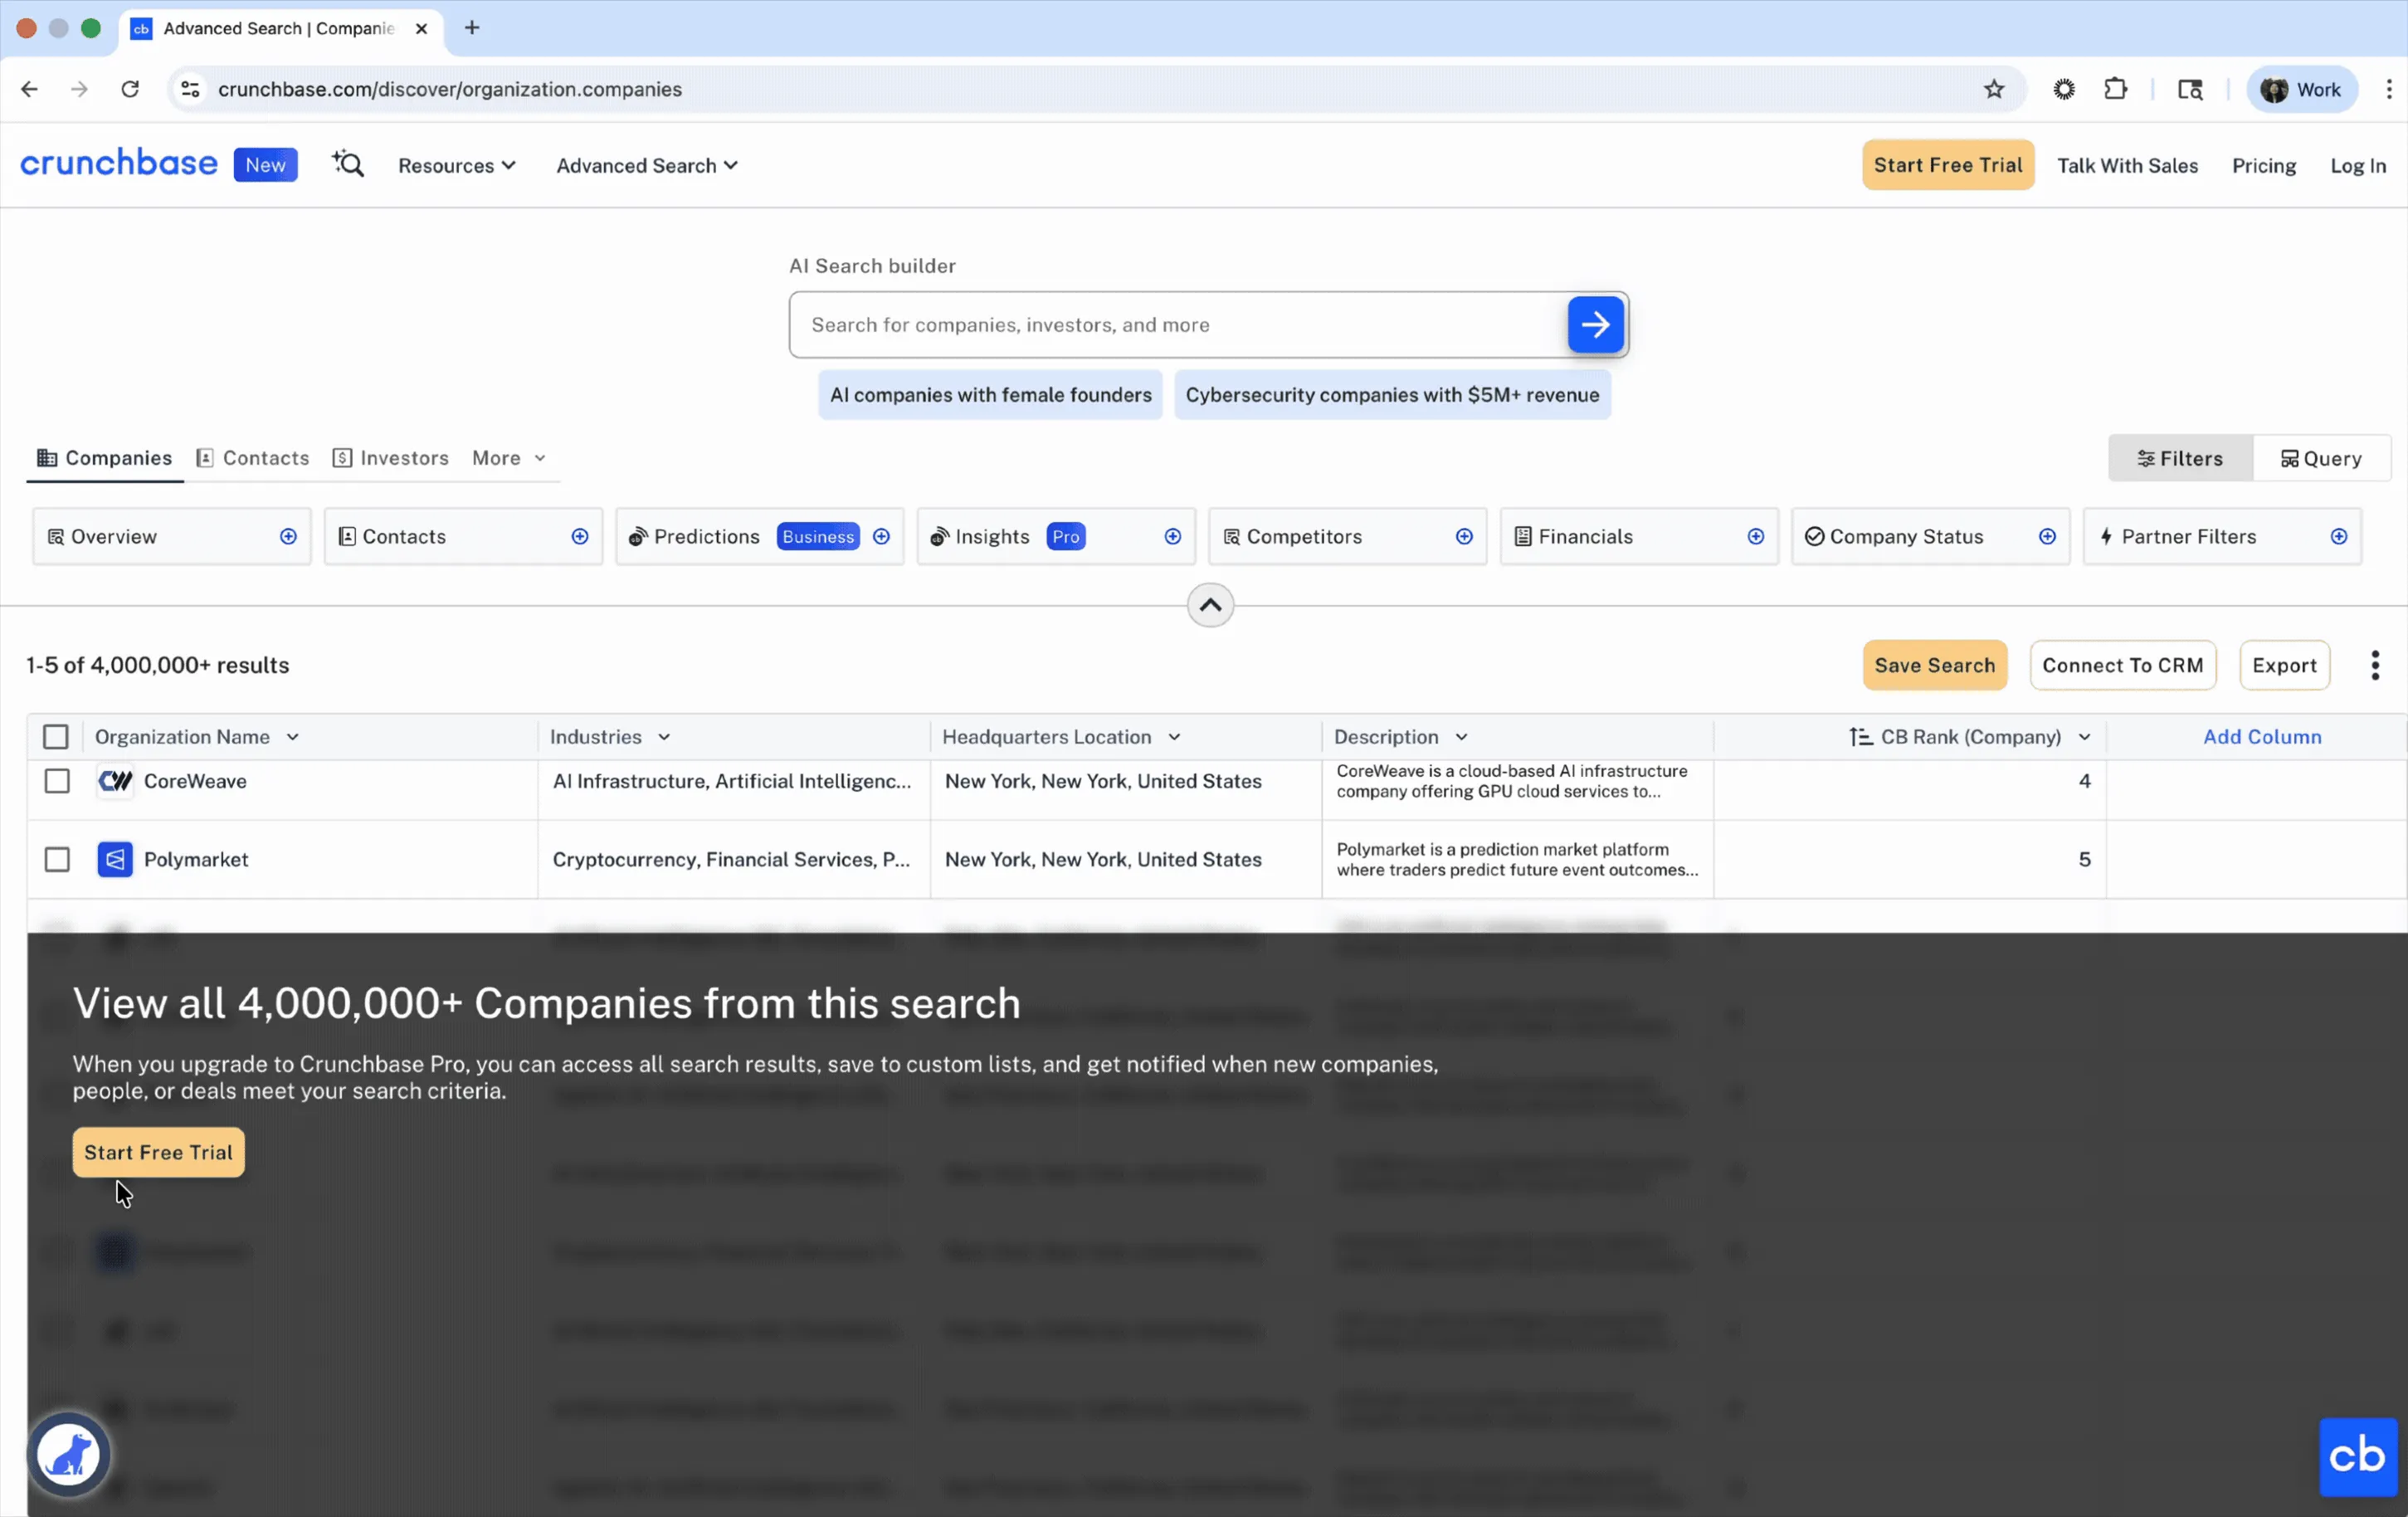Open the three-dot more options menu beside Export
This screenshot has width=2408, height=1517.
pos(2375,665)
